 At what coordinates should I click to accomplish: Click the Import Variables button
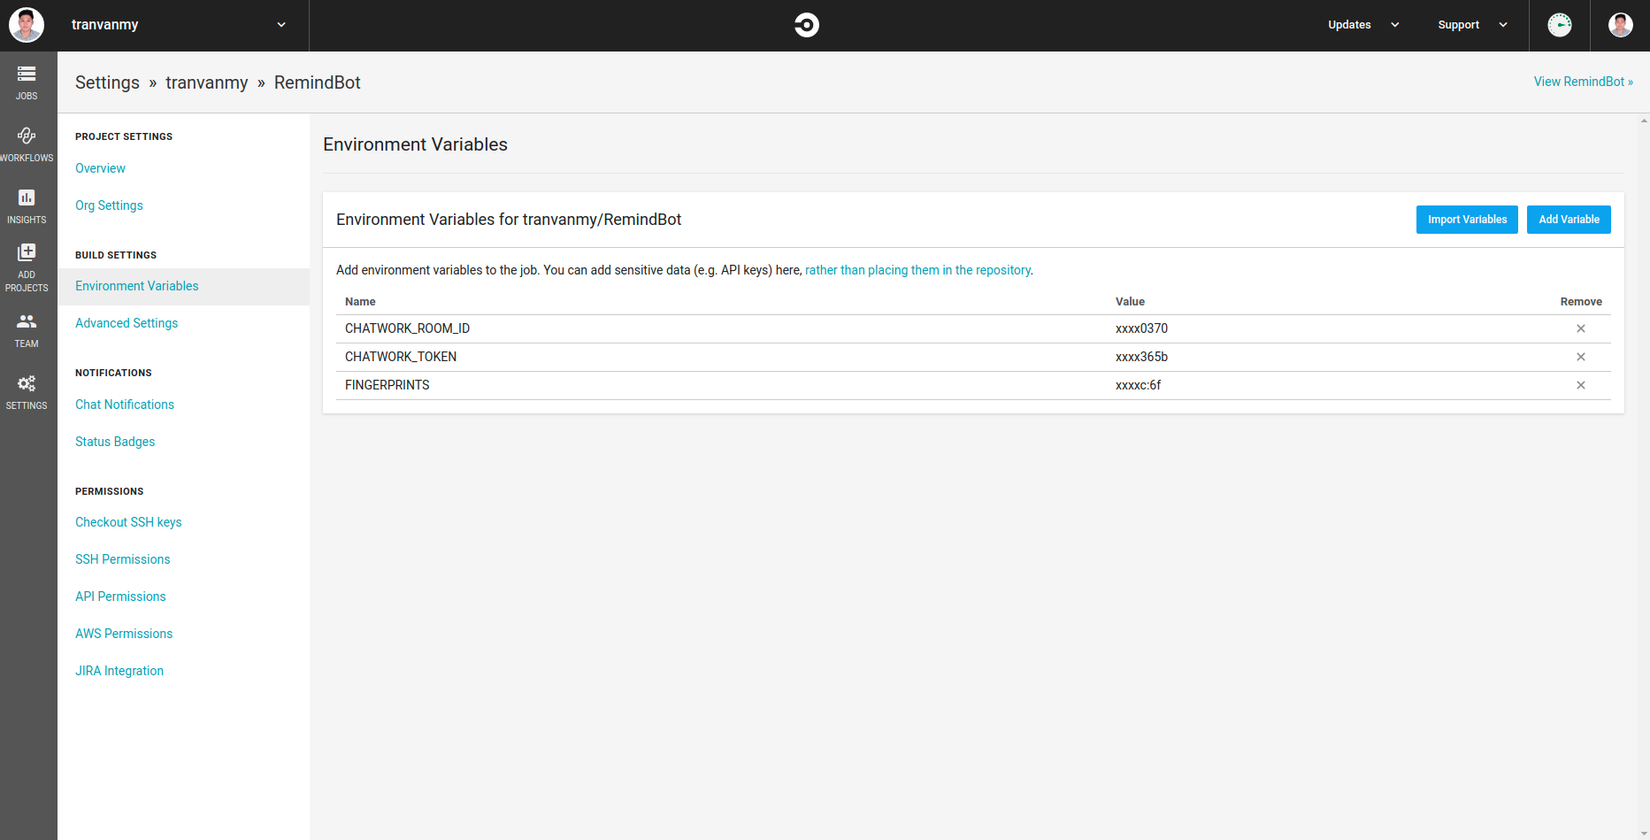(1466, 220)
